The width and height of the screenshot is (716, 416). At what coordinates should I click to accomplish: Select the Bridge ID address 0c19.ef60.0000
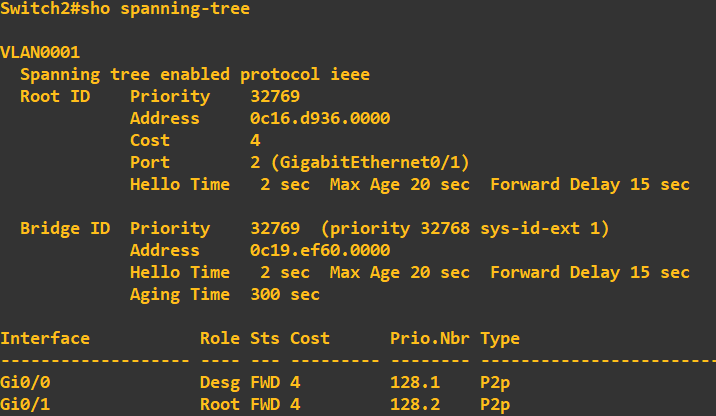320,250
